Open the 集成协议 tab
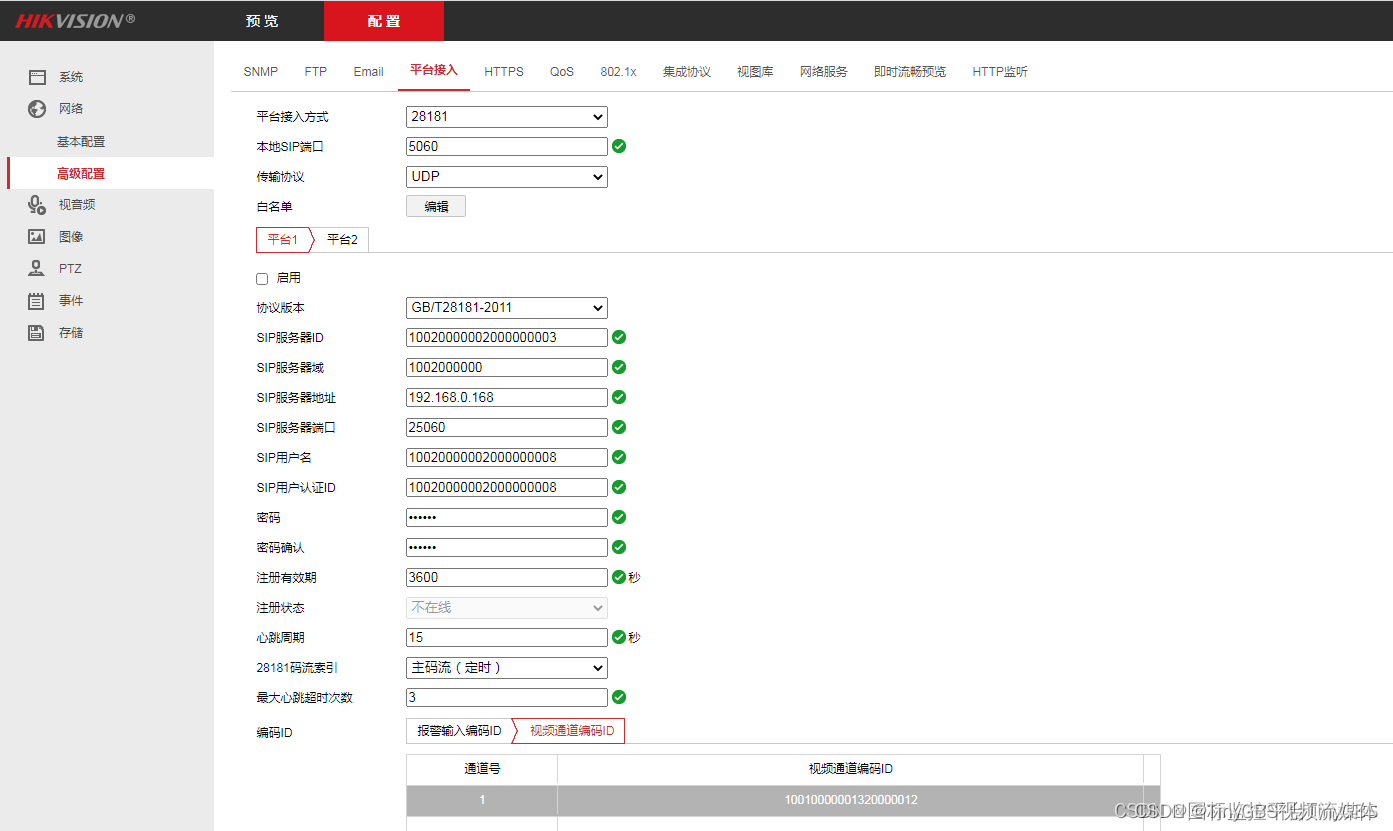Viewport: 1393px width, 831px height. 687,72
